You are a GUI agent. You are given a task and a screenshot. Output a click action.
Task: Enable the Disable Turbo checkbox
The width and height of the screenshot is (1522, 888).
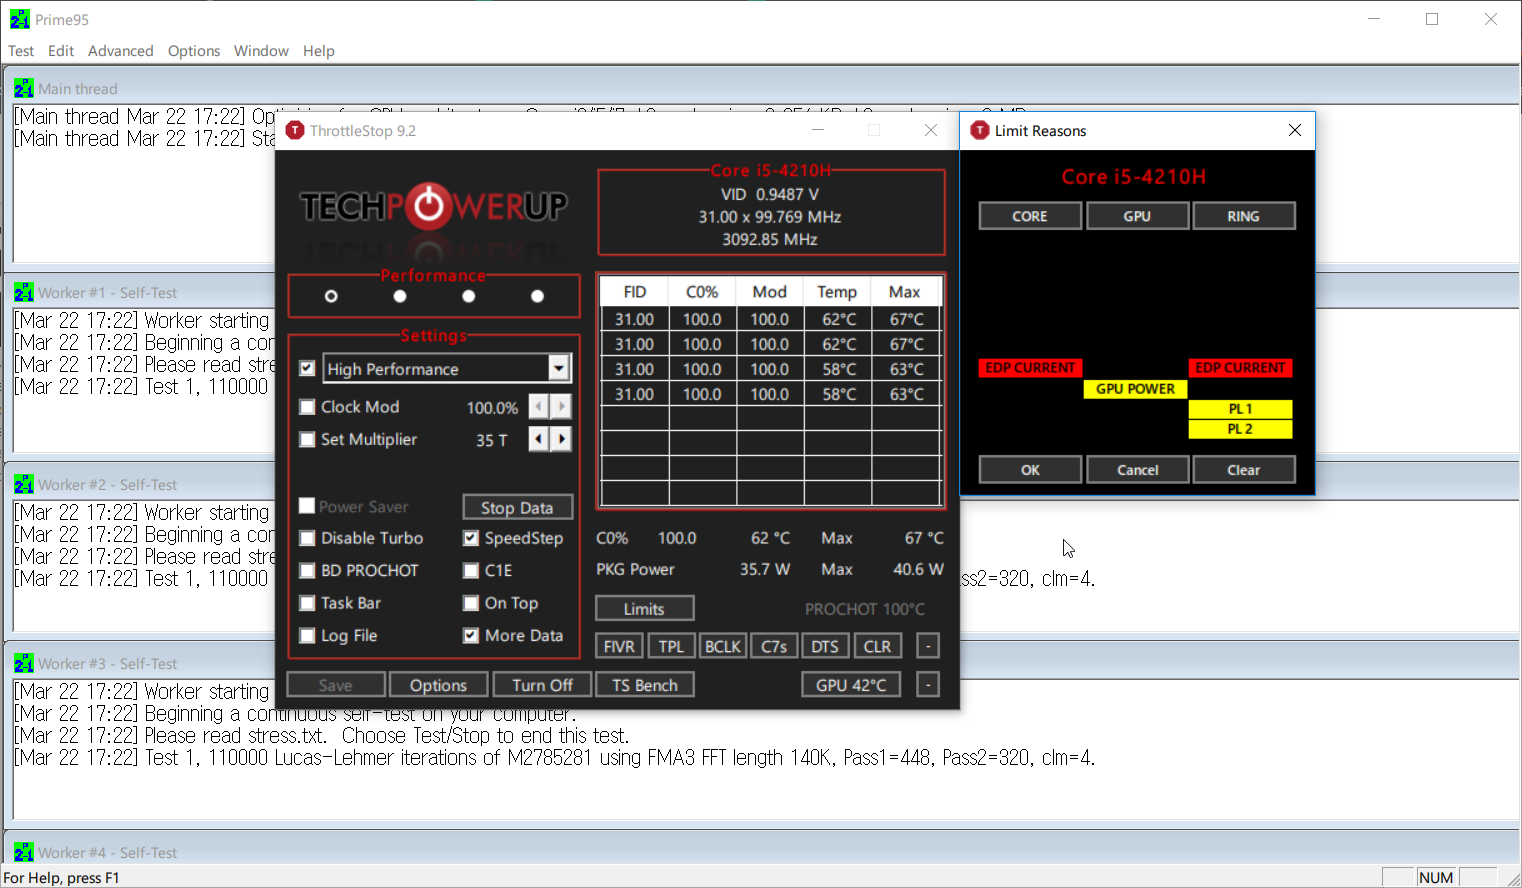tap(308, 538)
